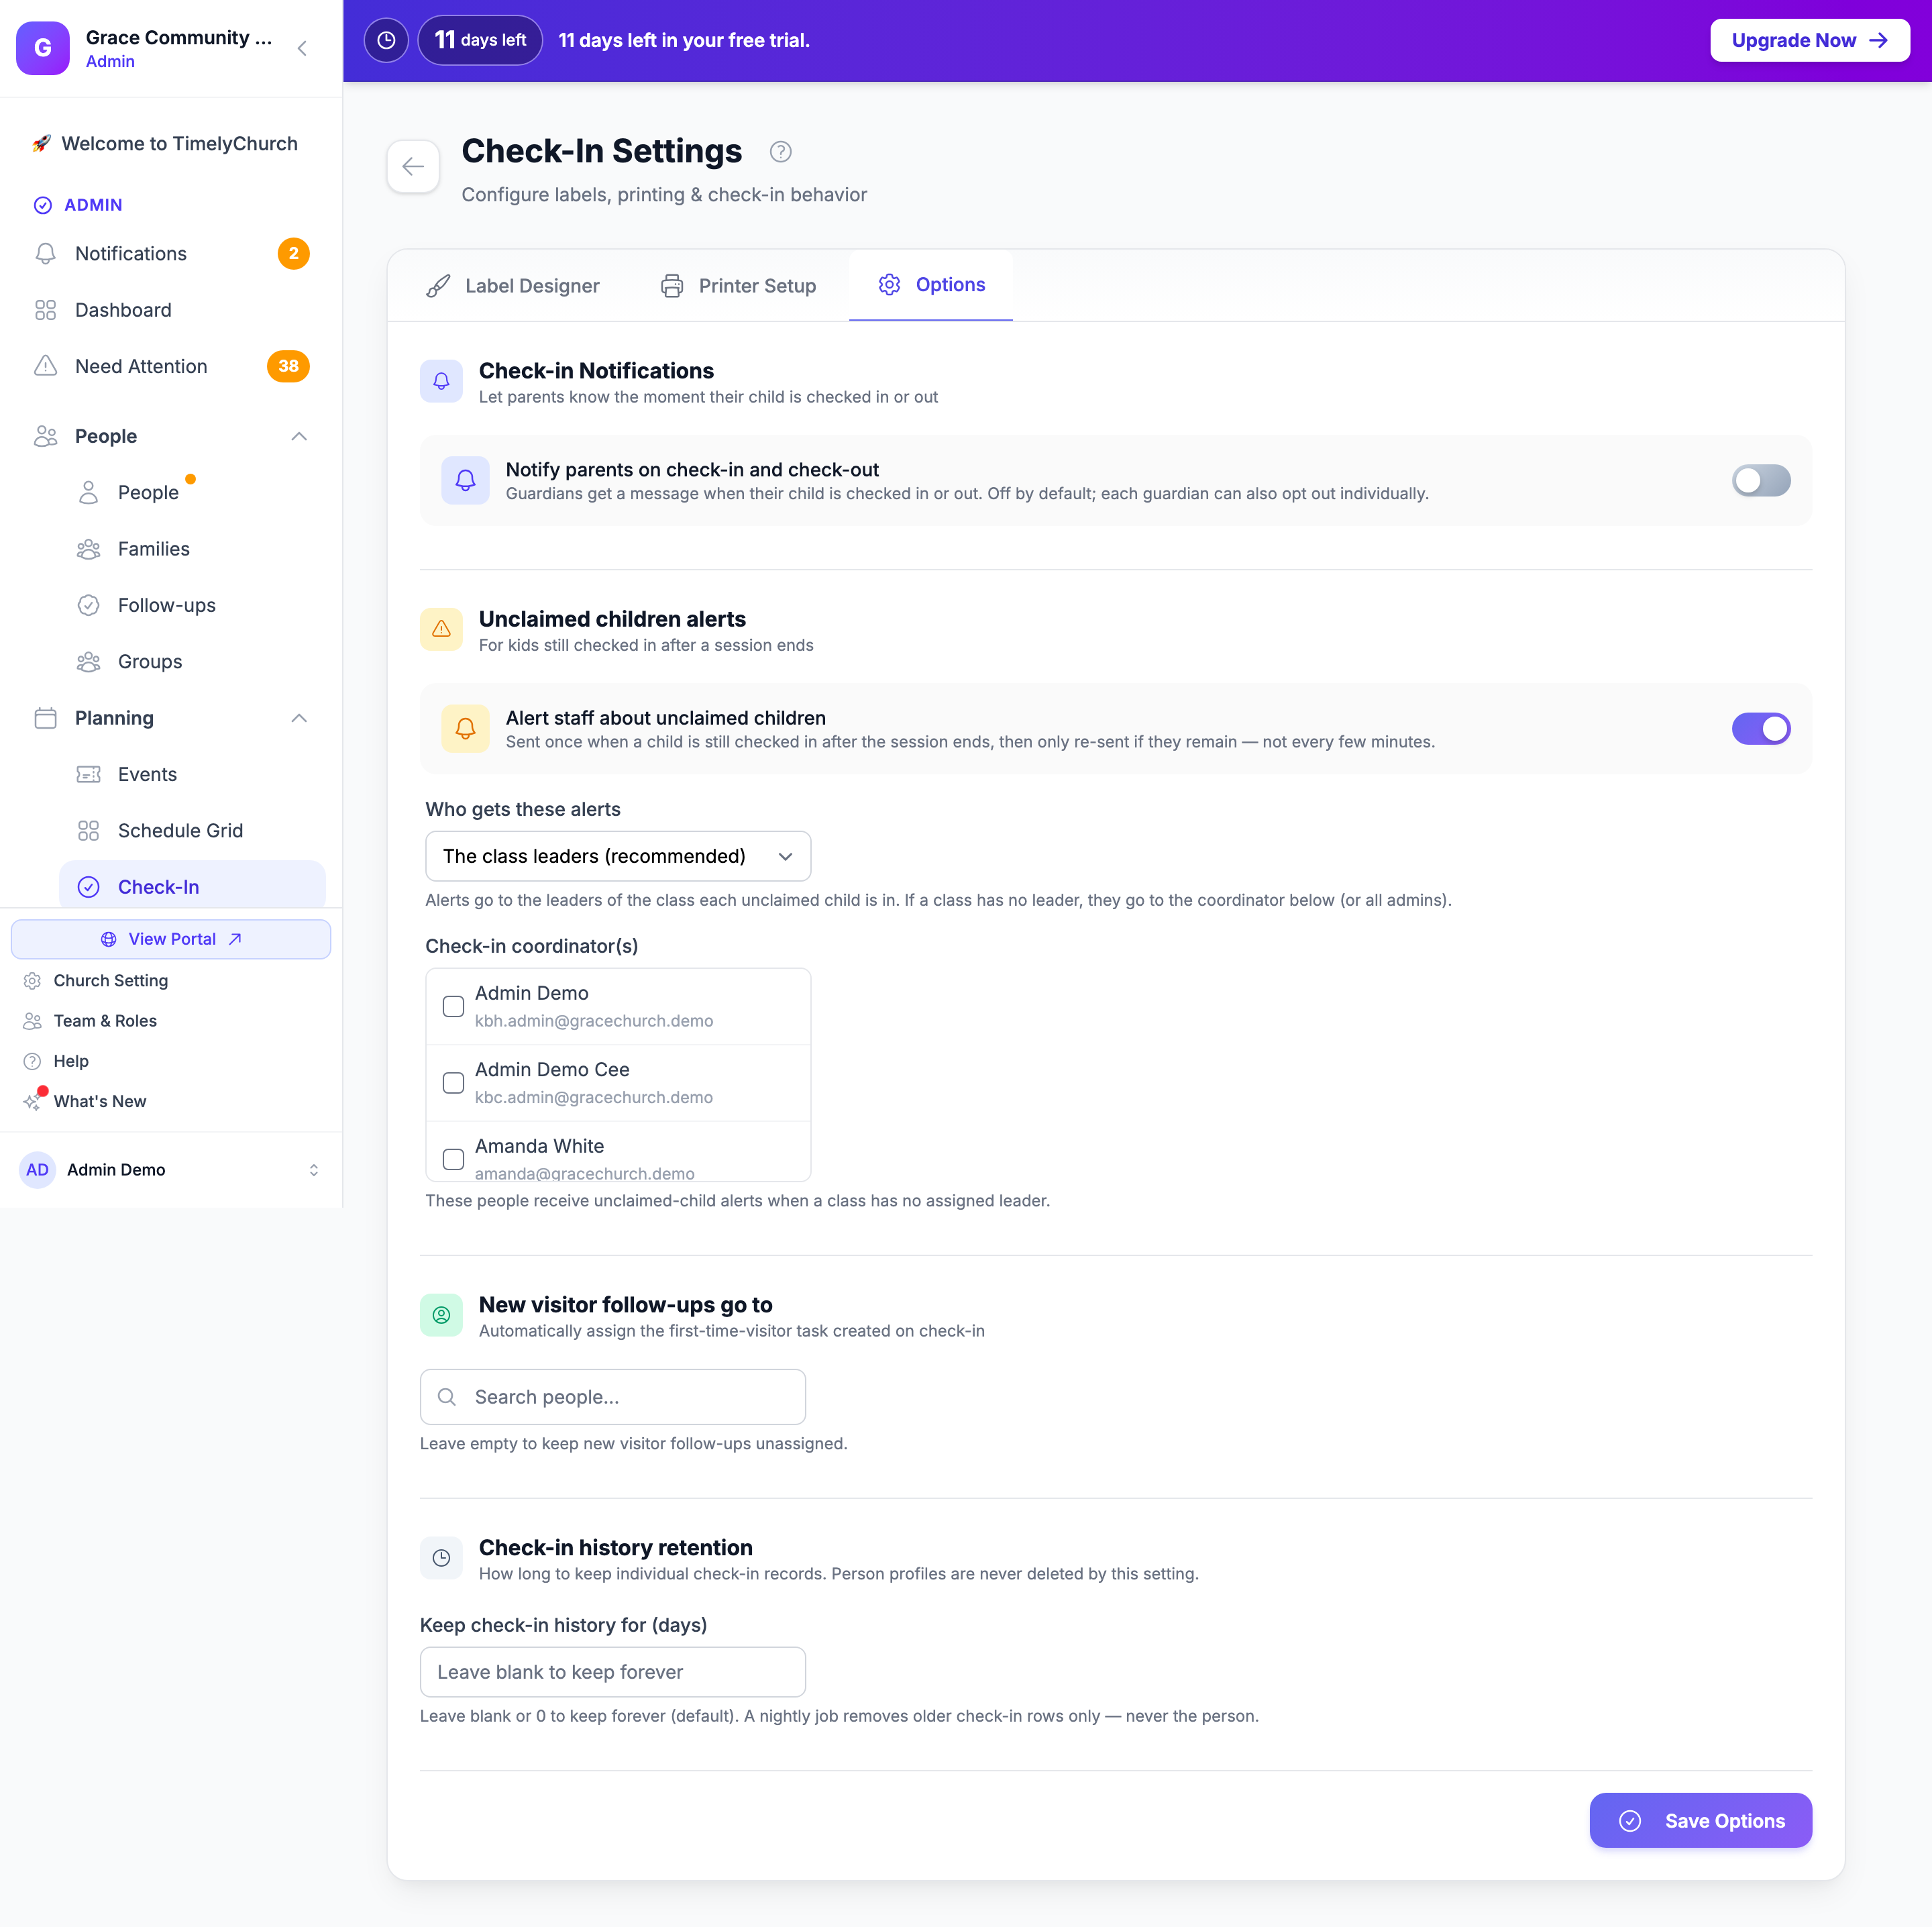Expand the Admin Demo account switcher

pyautogui.click(x=314, y=1170)
